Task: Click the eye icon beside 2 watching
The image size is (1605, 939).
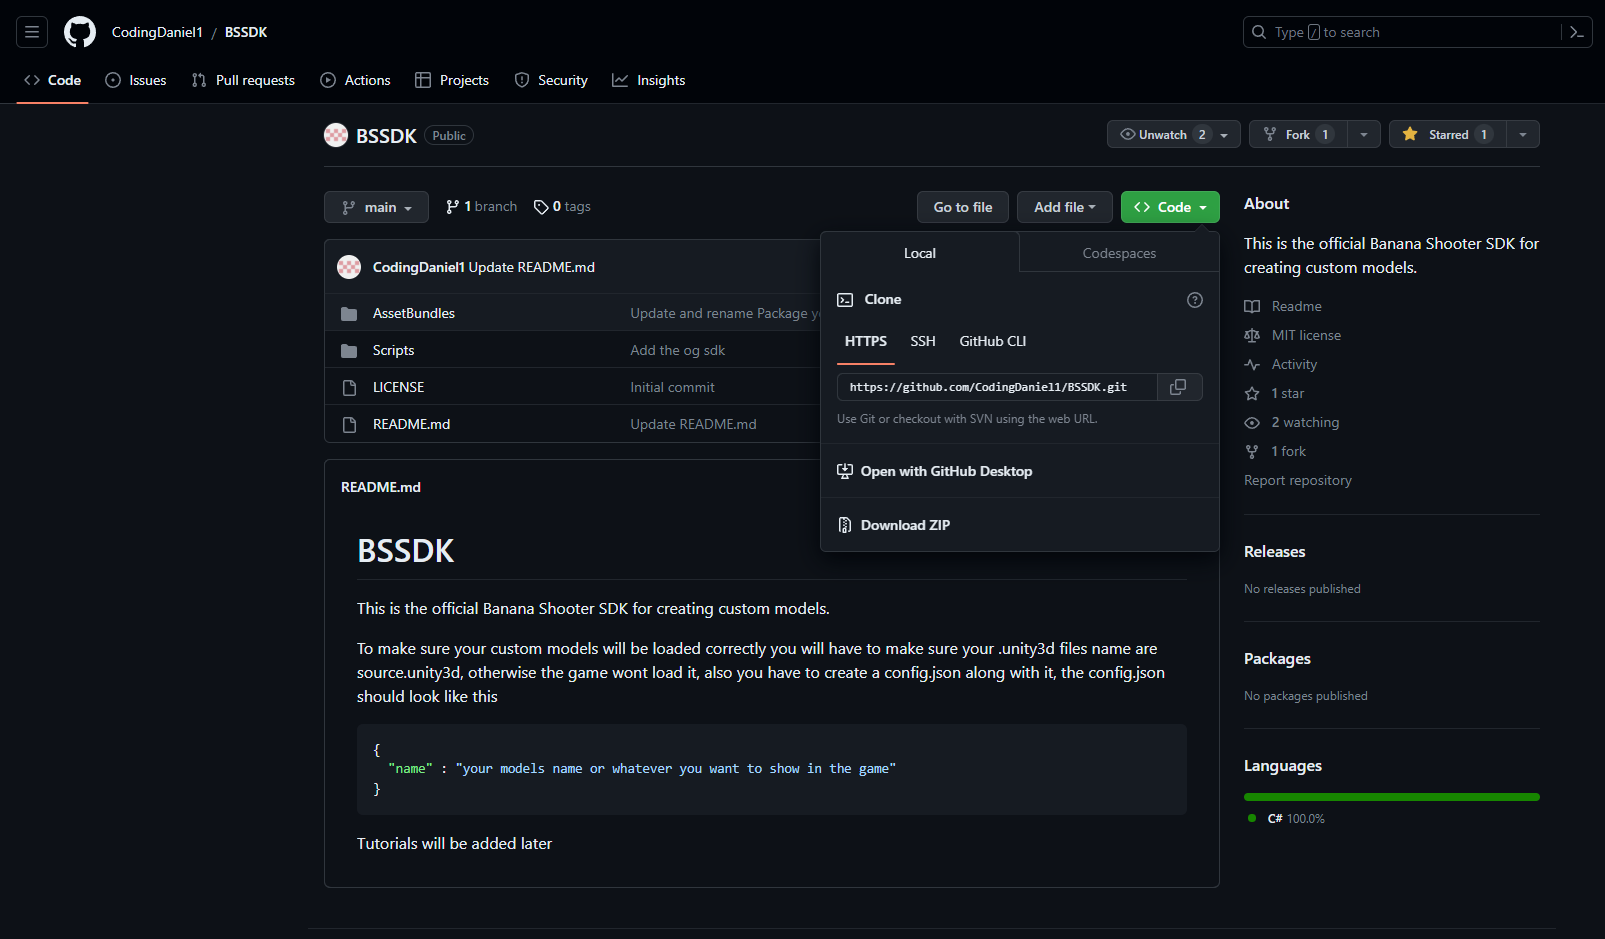Action: [1252, 423]
